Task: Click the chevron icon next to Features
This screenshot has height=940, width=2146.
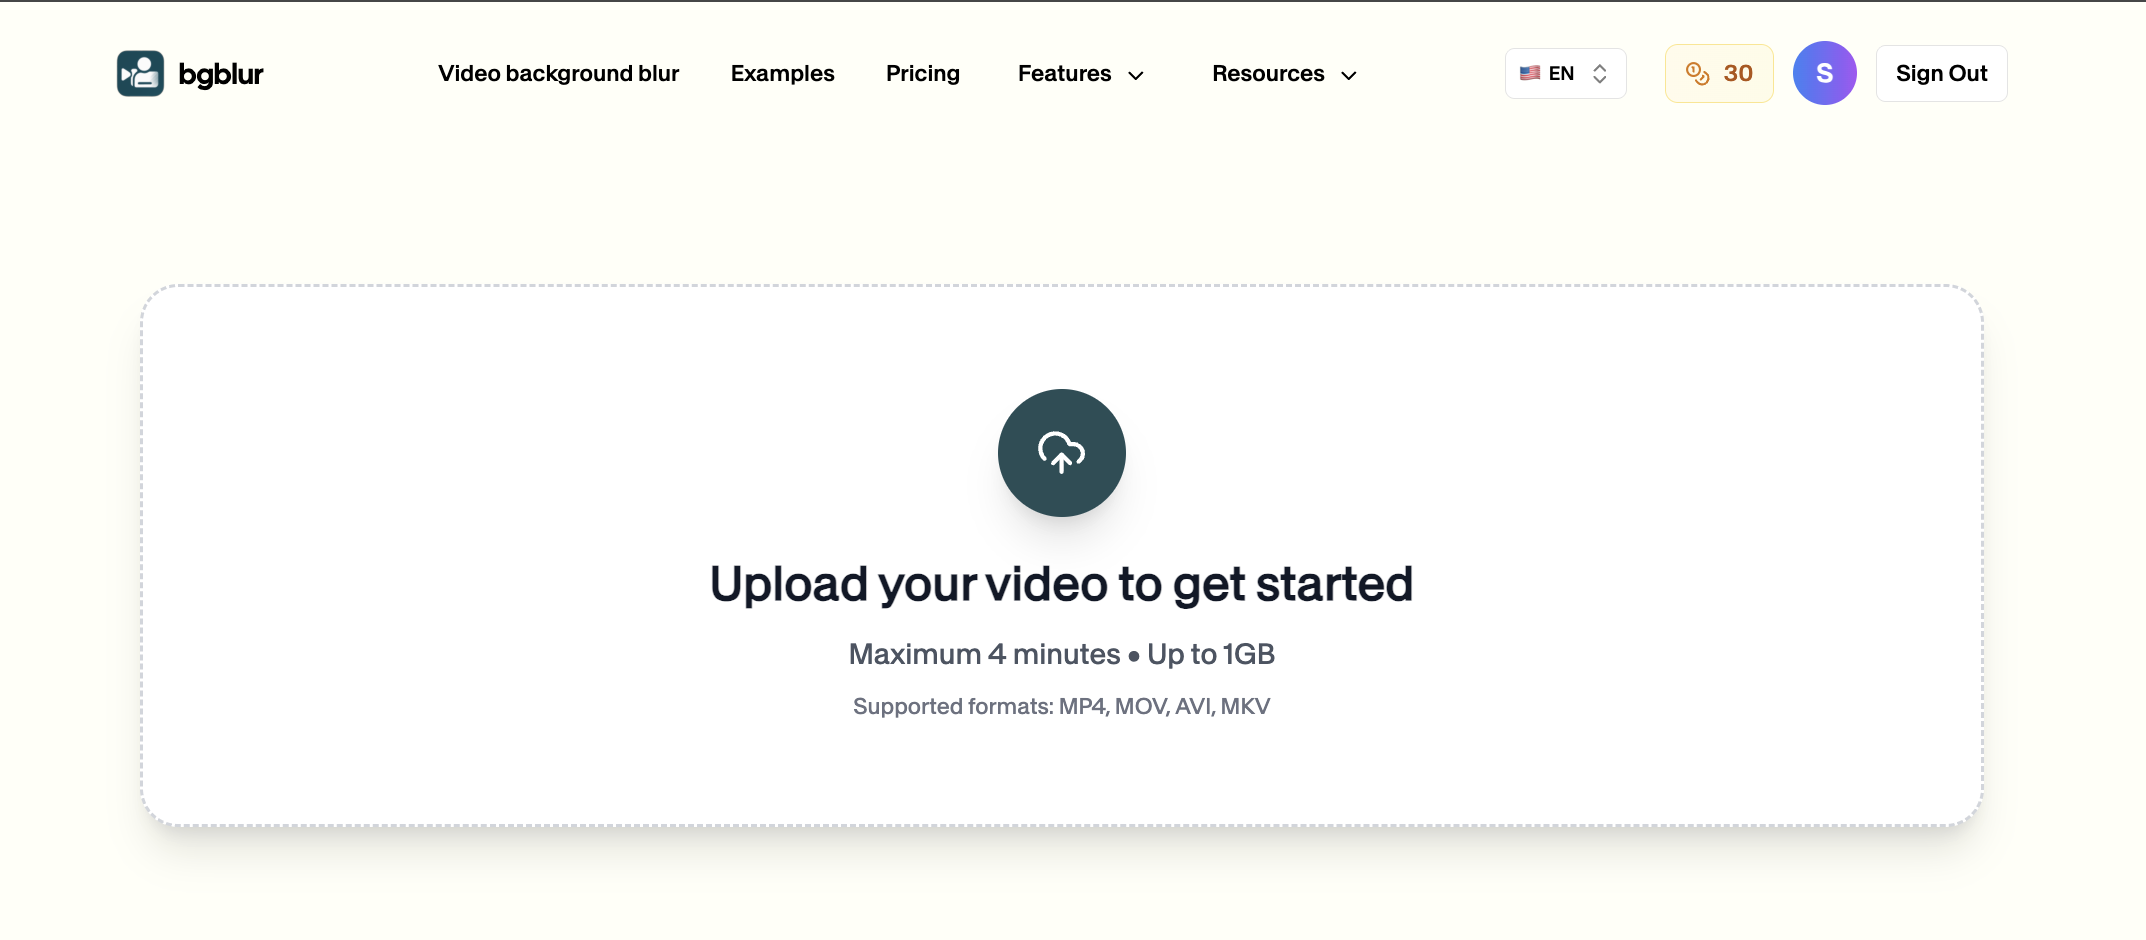Action: pos(1136,75)
